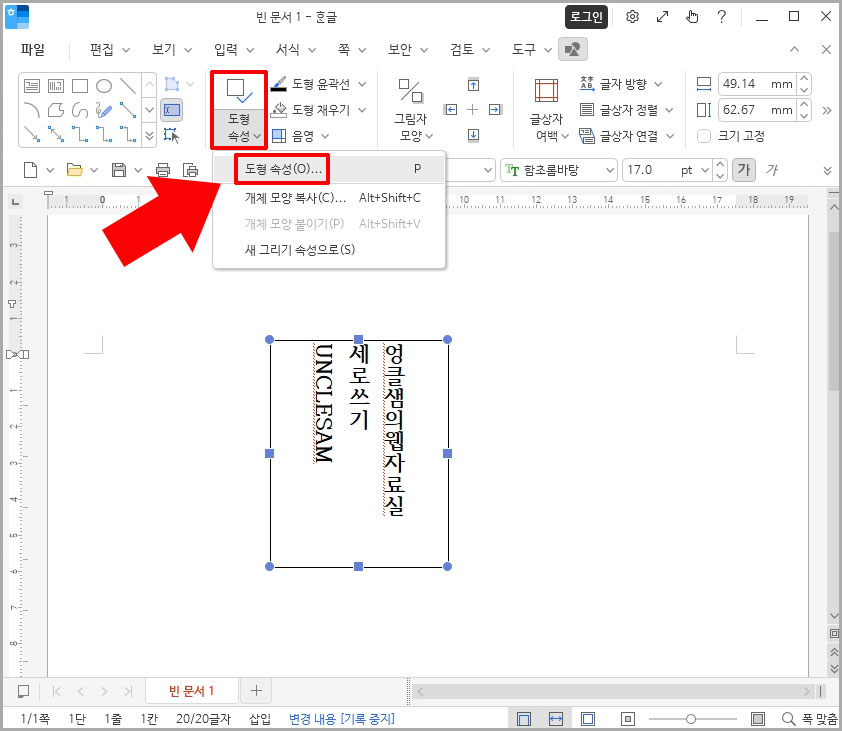842x731 pixels.
Task: Apply 도형 채우기 fill bucket
Action: click(x=278, y=110)
